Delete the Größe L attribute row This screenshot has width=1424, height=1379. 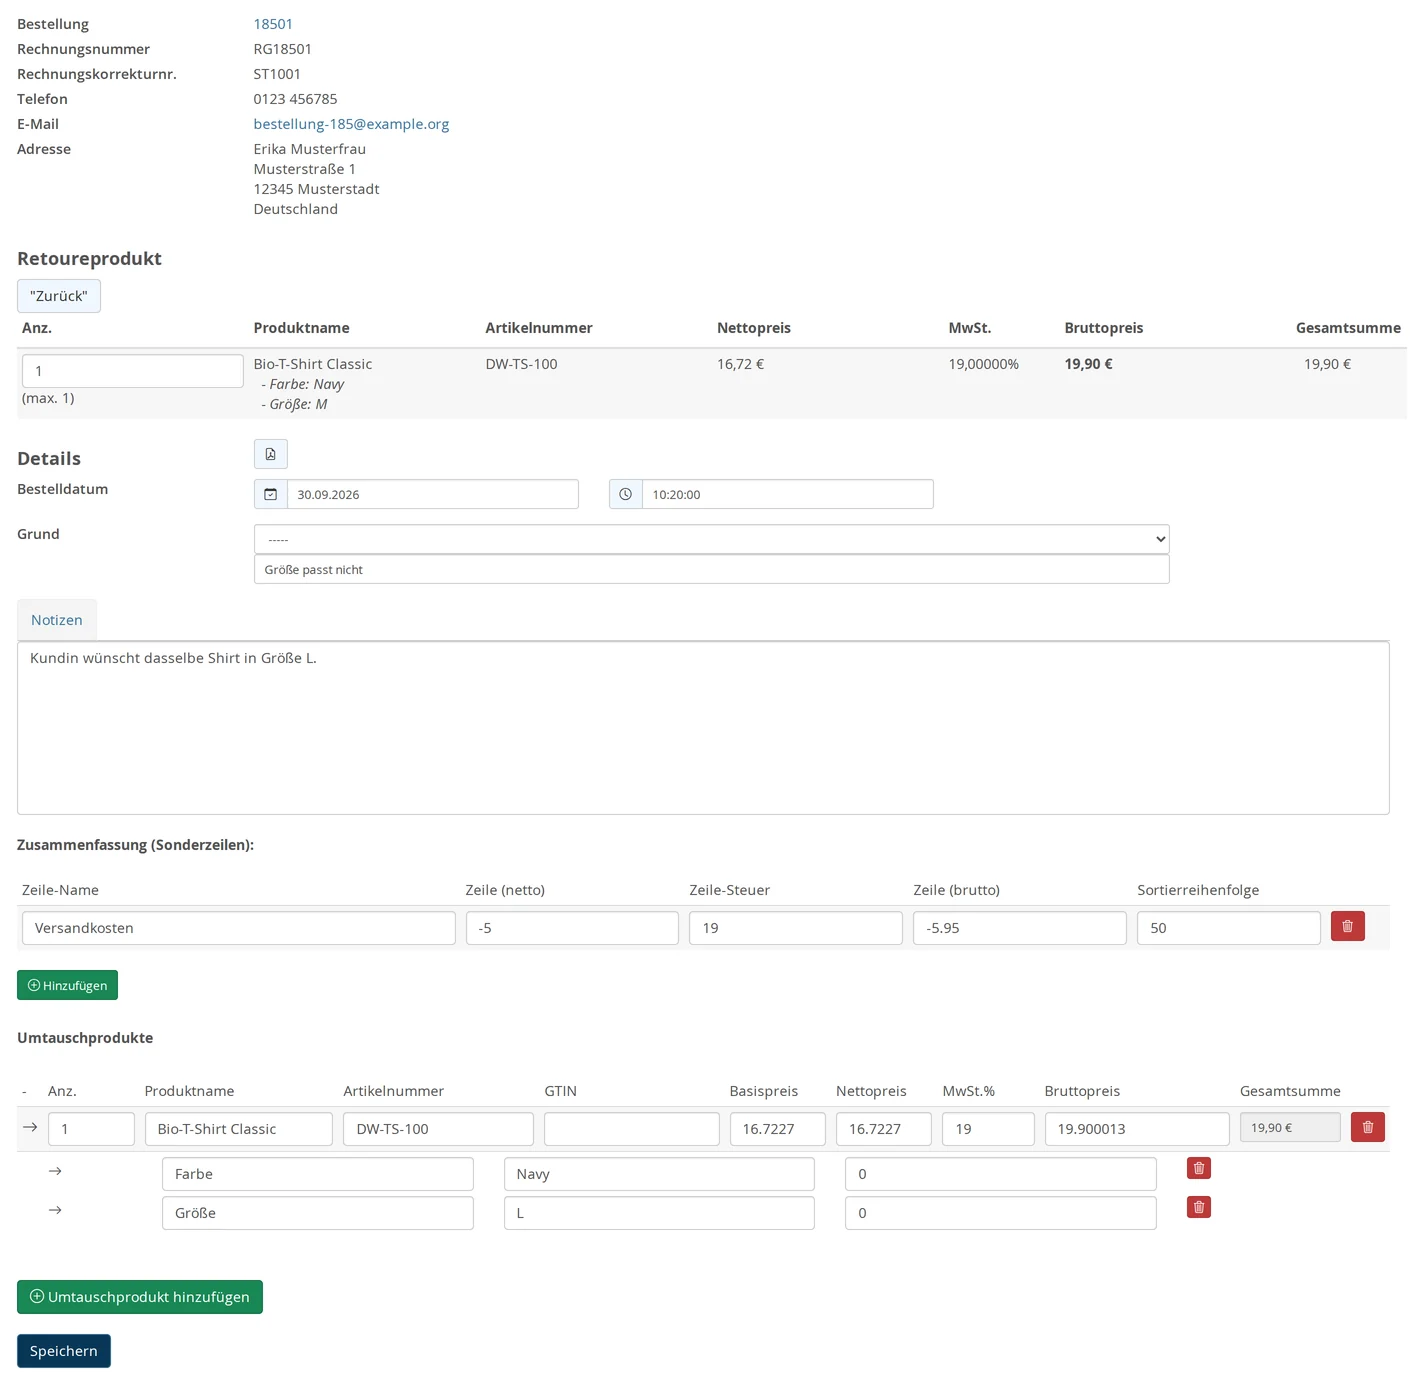click(1199, 1207)
